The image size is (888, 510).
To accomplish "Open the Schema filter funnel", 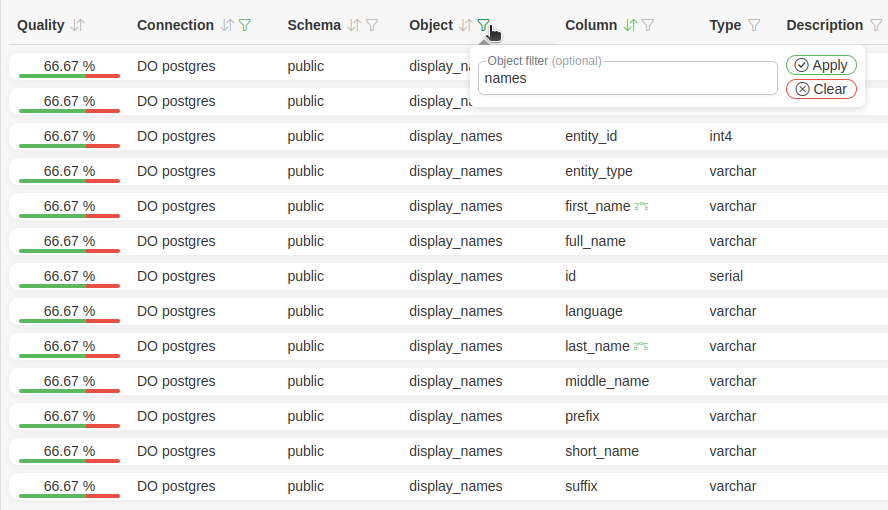I will click(371, 25).
